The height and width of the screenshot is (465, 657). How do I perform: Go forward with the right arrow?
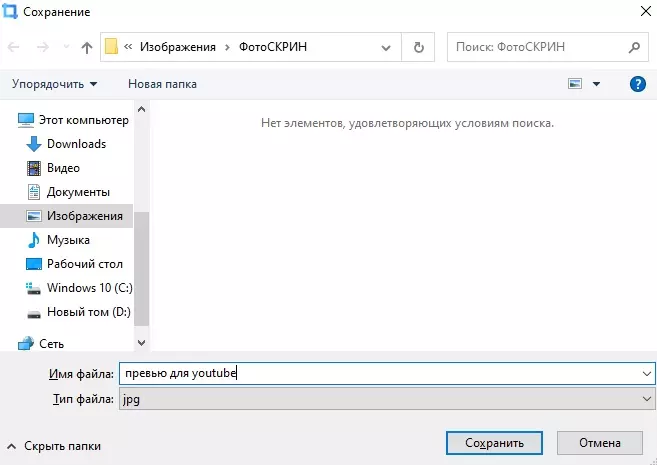[x=43, y=47]
